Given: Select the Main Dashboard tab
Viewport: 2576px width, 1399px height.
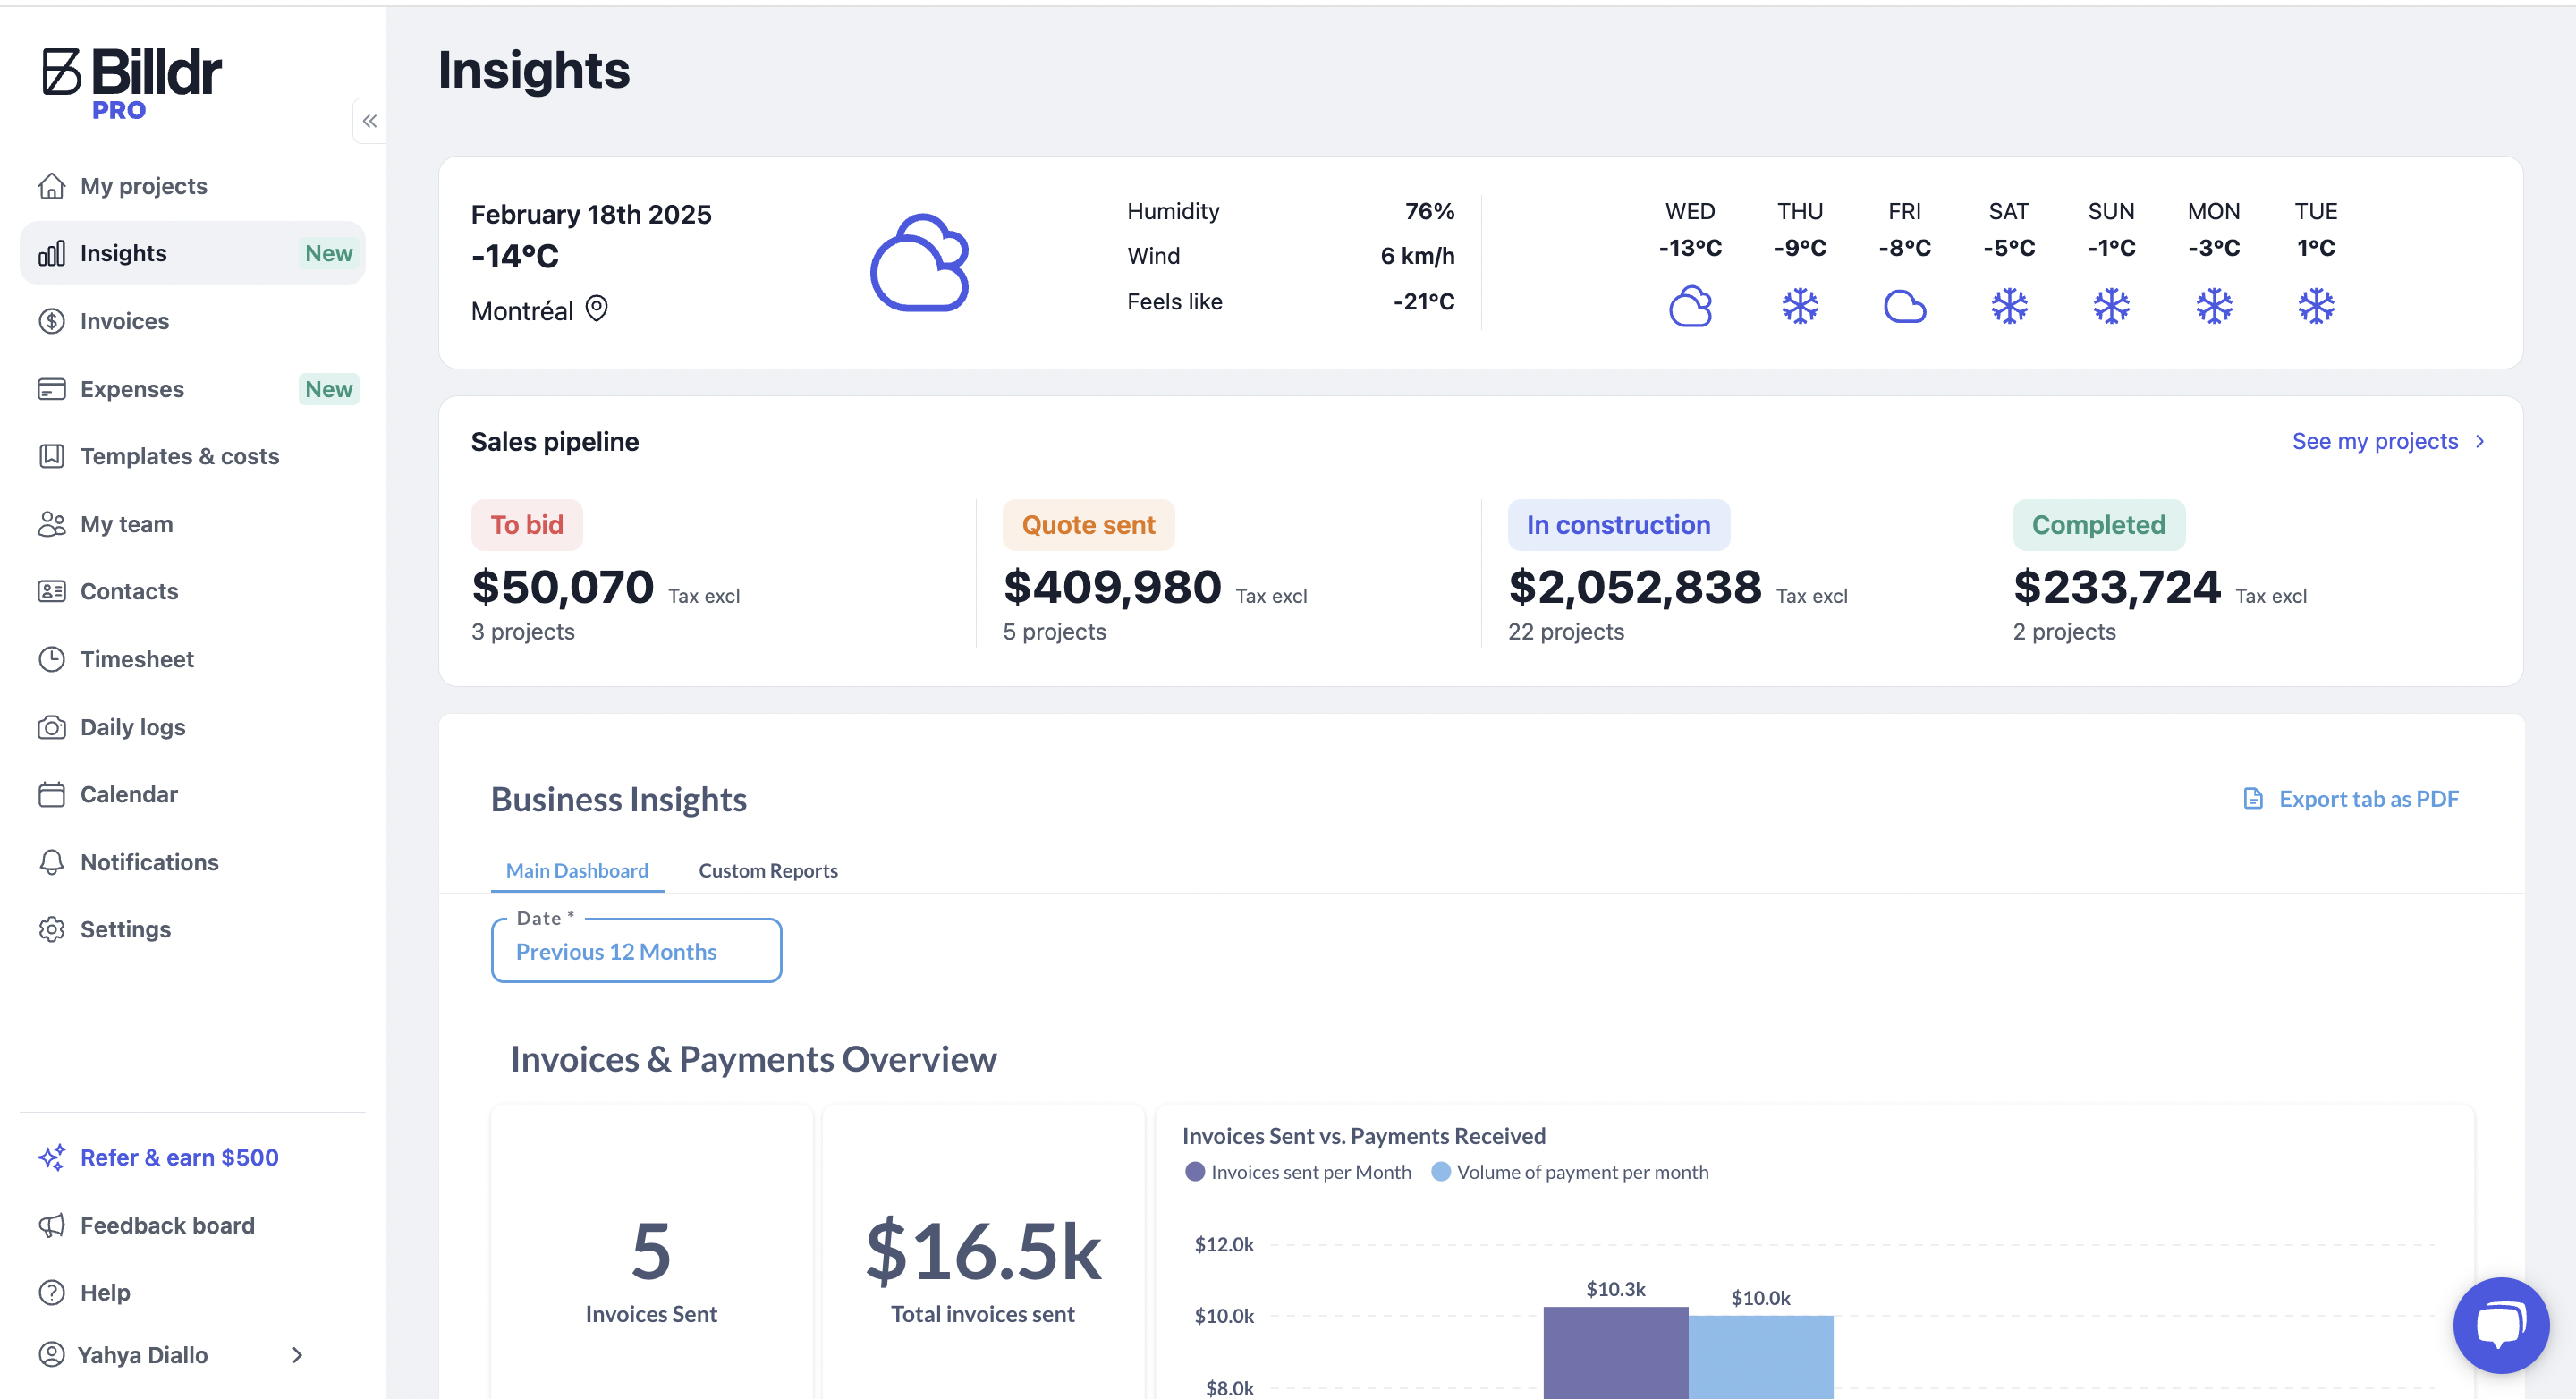Looking at the screenshot, I should click(x=576, y=870).
